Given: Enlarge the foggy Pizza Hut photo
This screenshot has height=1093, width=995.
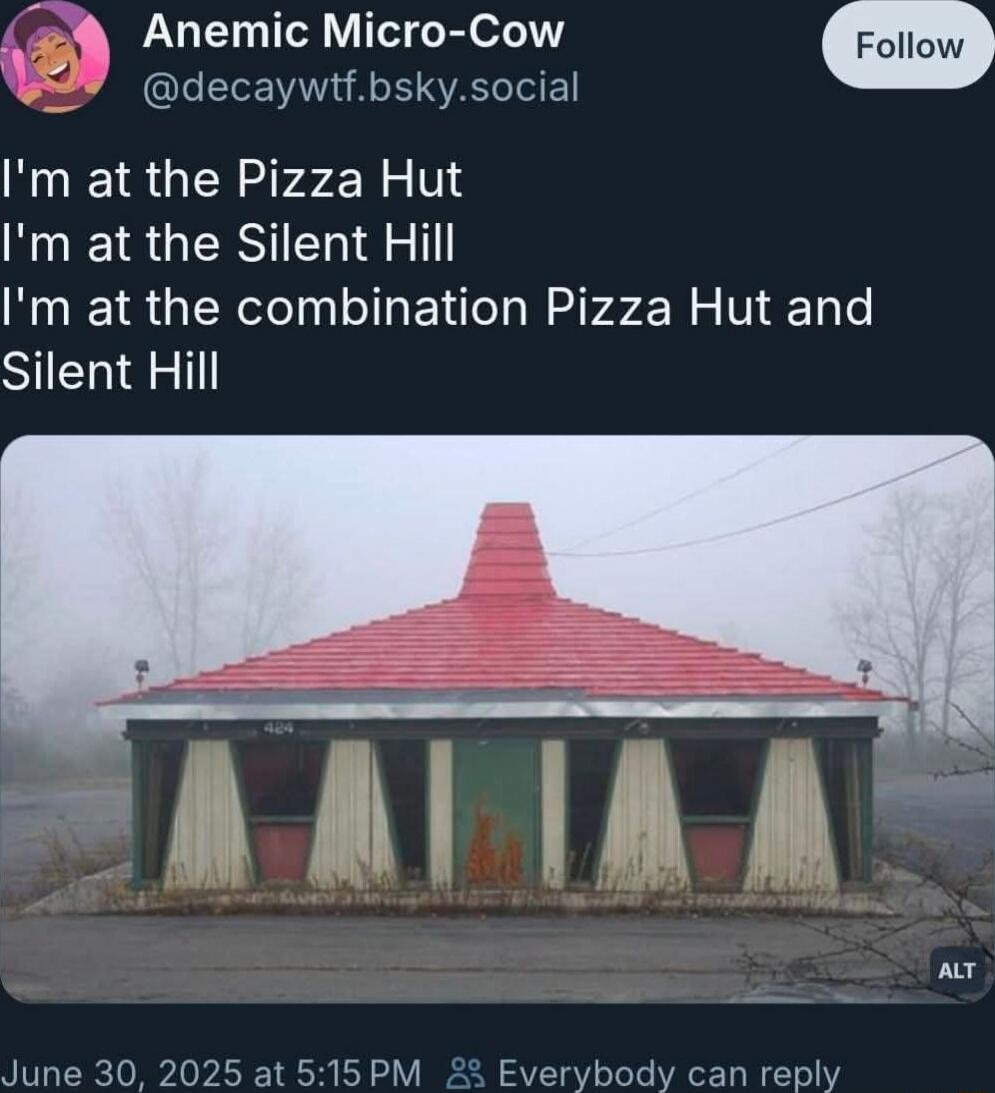Looking at the screenshot, I should pyautogui.click(x=497, y=719).
